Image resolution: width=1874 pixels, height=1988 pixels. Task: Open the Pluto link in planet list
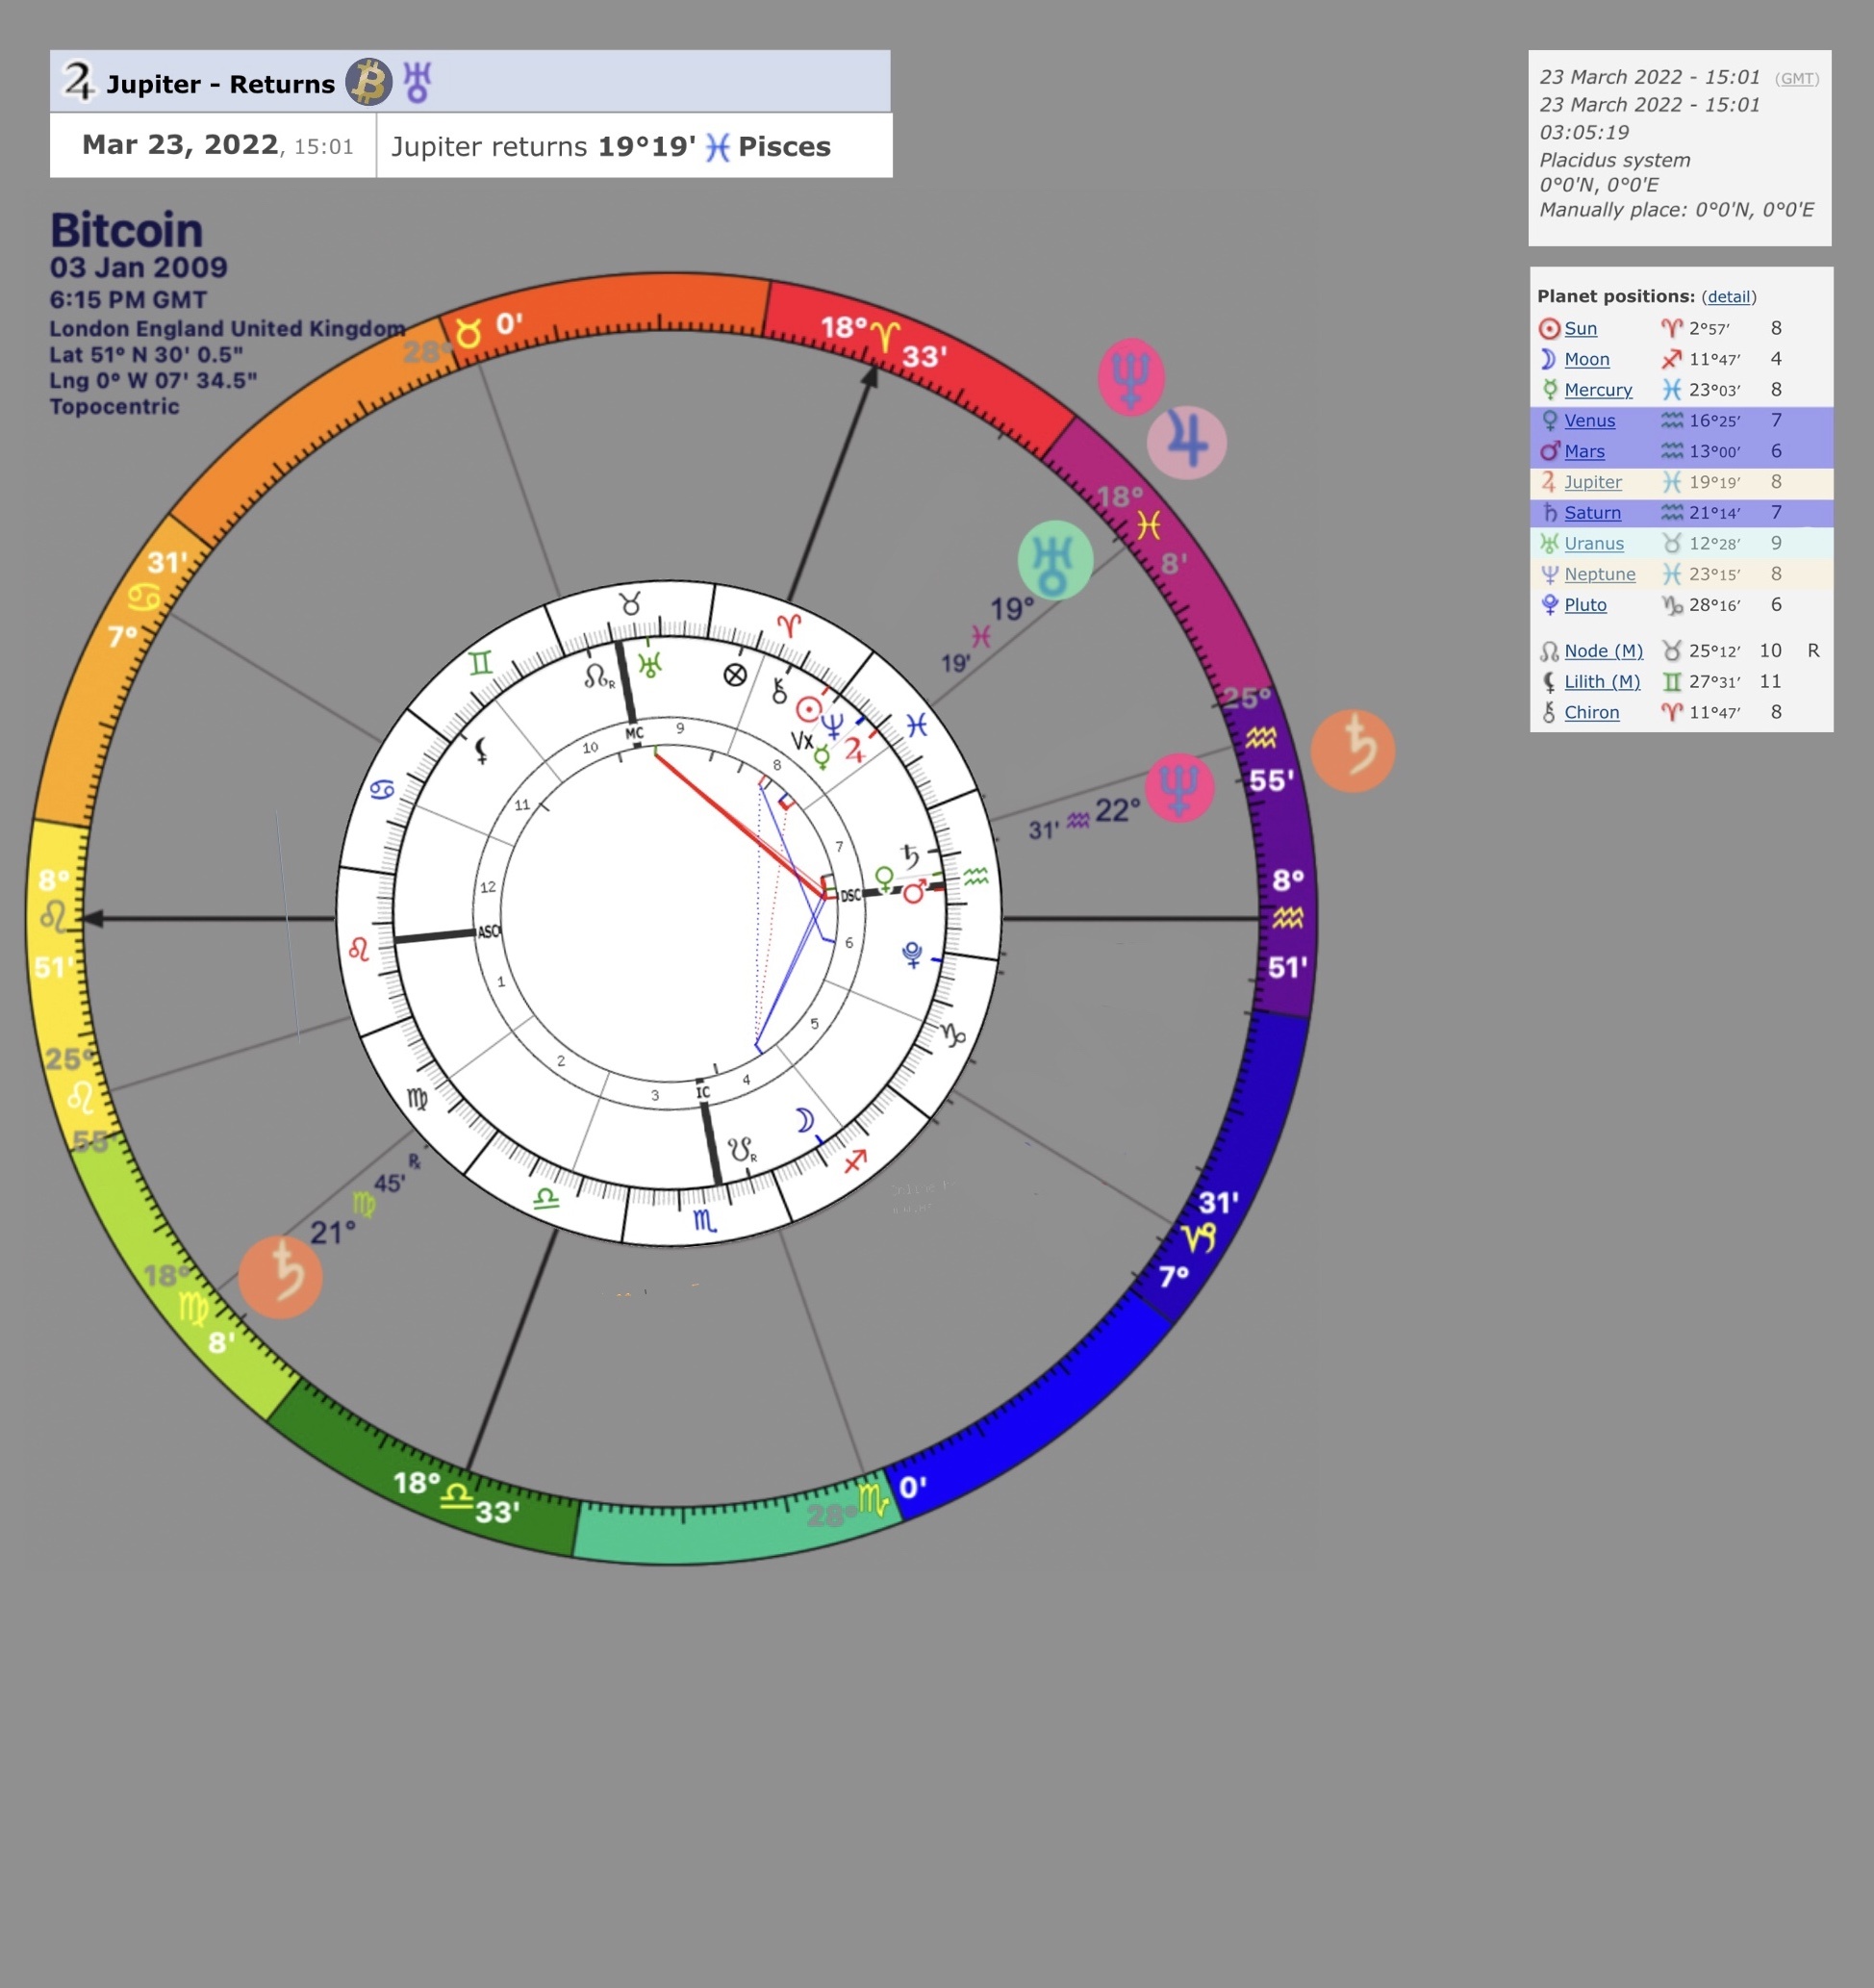pos(1586,605)
